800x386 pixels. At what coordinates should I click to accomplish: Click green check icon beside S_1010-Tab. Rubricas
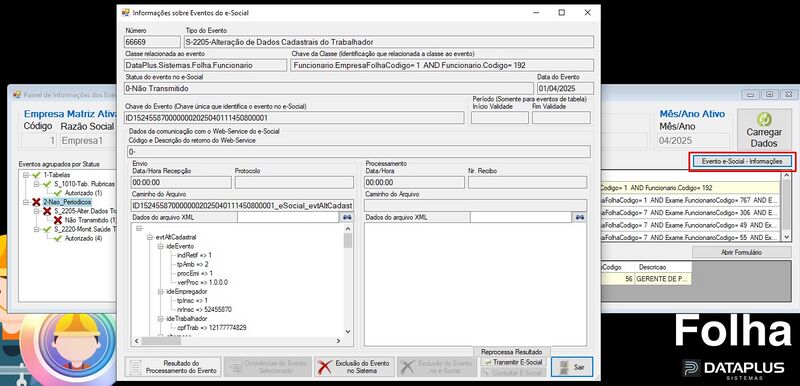pos(47,184)
